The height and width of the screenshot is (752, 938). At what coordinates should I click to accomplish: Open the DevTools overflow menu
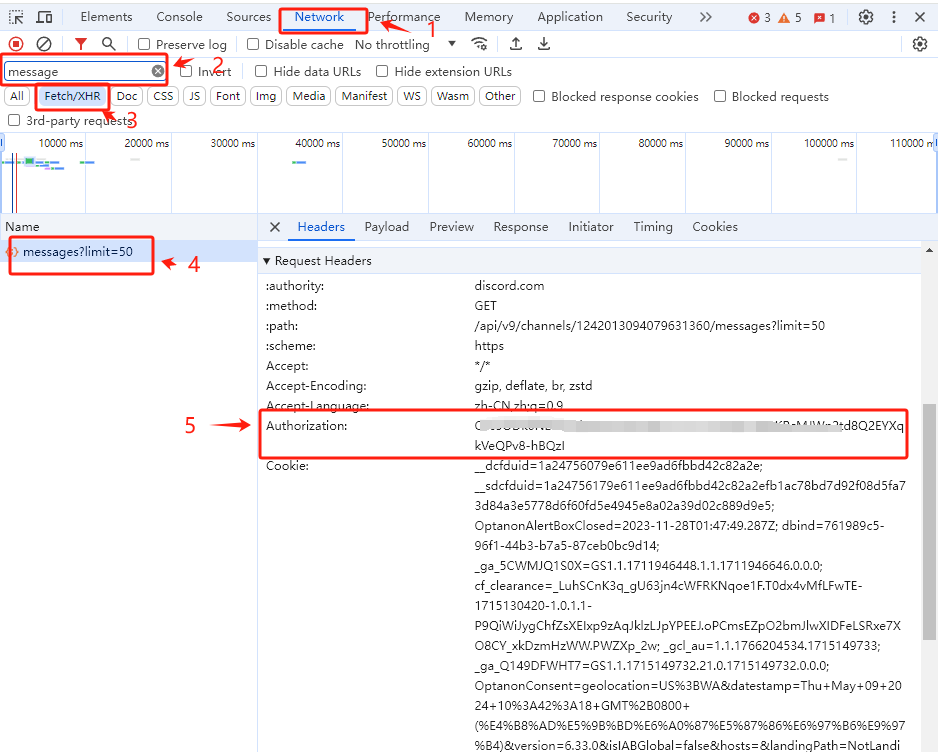coord(895,16)
